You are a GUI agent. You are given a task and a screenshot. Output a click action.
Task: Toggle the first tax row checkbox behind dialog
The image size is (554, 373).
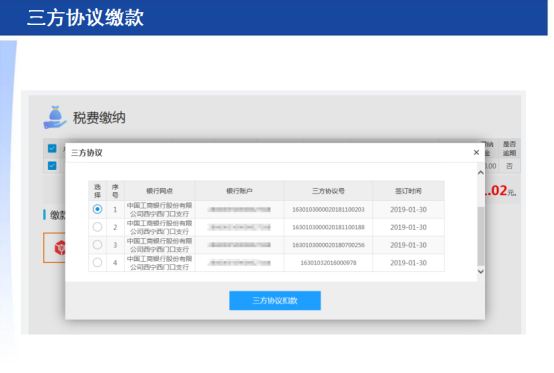[52, 165]
